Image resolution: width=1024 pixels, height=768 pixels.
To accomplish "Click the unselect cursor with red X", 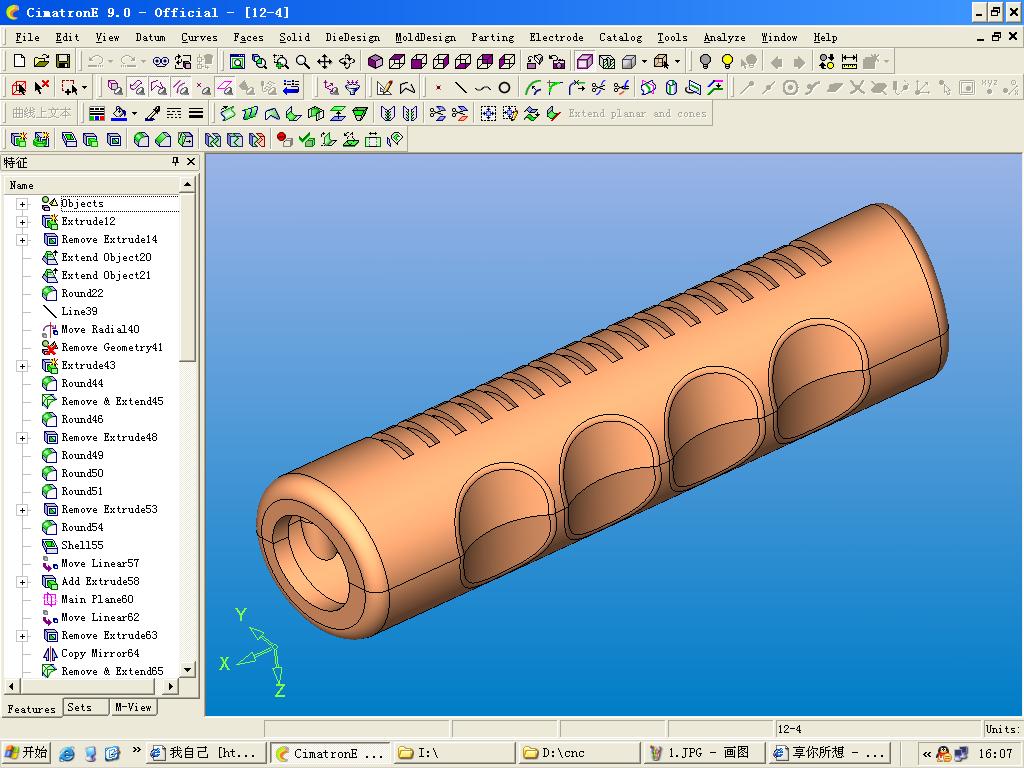I will coord(41,87).
